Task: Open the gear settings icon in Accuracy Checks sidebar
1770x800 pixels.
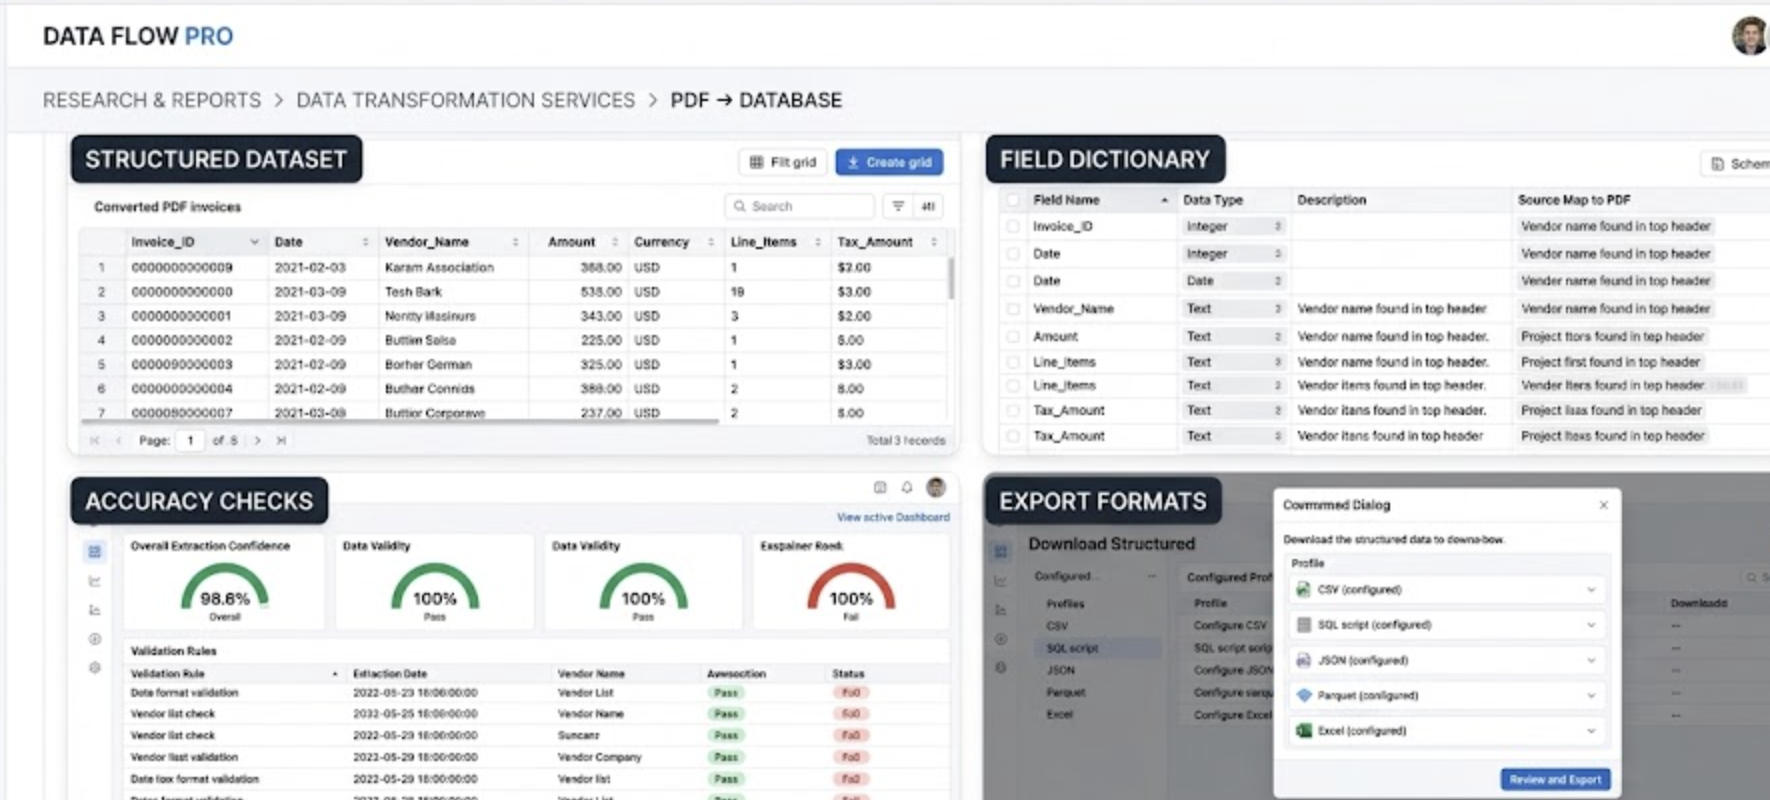Action: tap(95, 667)
